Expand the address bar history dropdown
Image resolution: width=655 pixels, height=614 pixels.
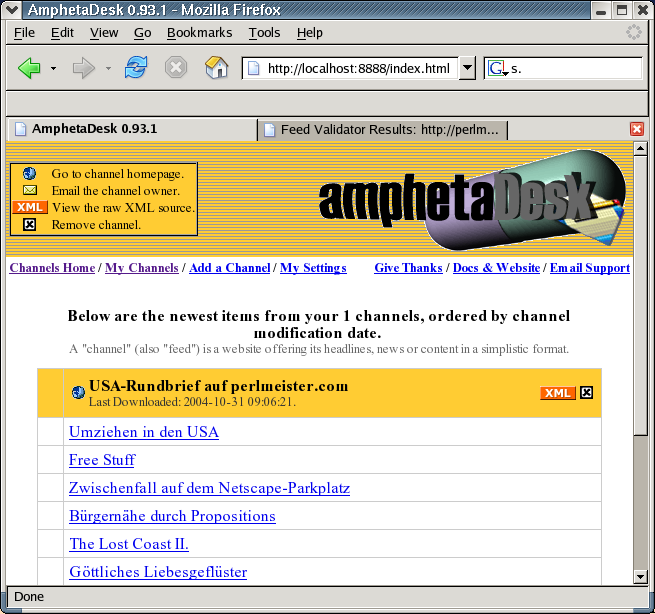tap(467, 68)
